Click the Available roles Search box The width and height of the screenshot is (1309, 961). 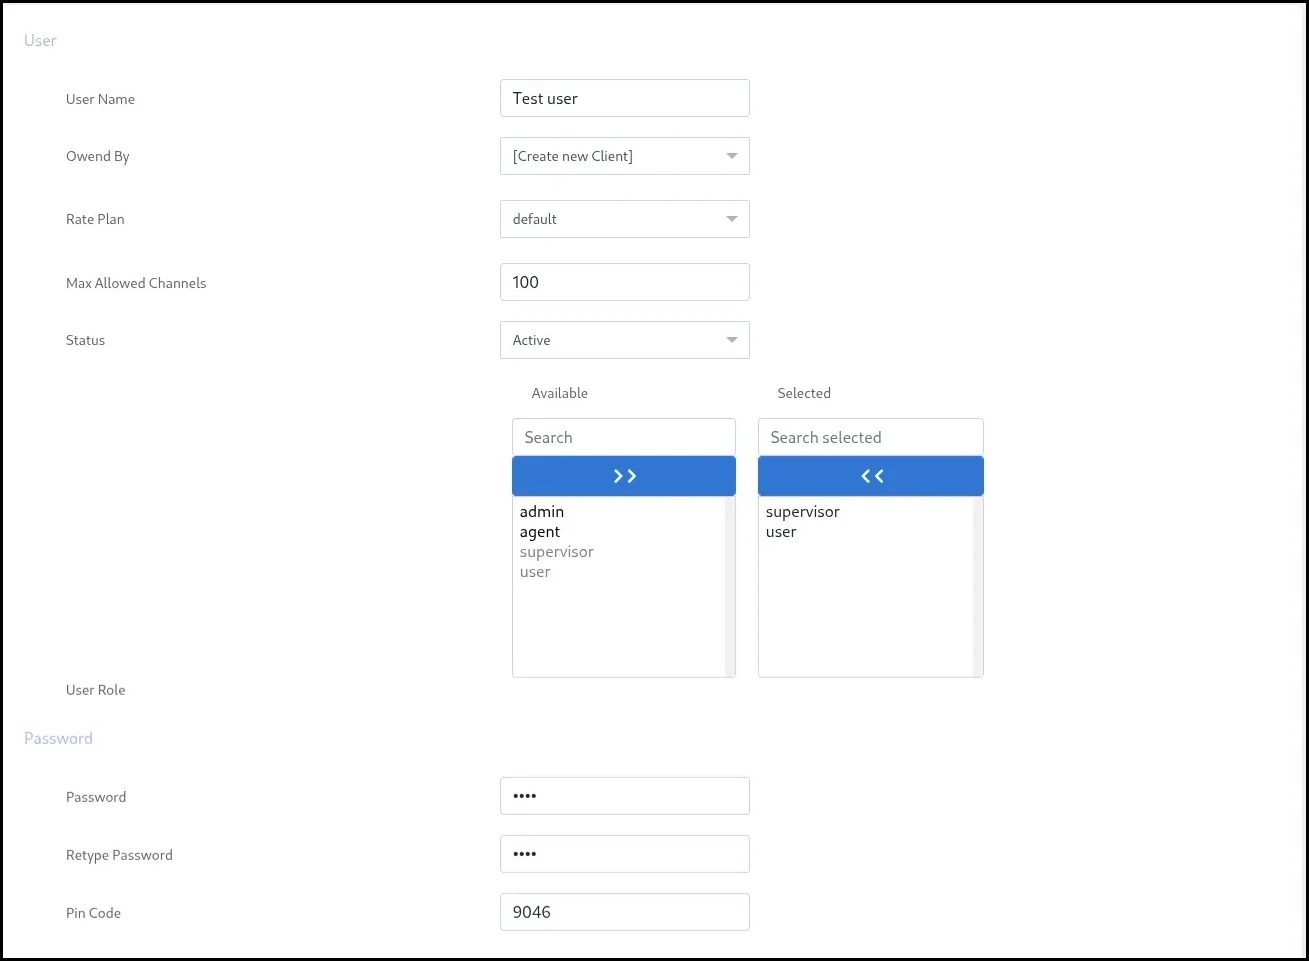(624, 437)
